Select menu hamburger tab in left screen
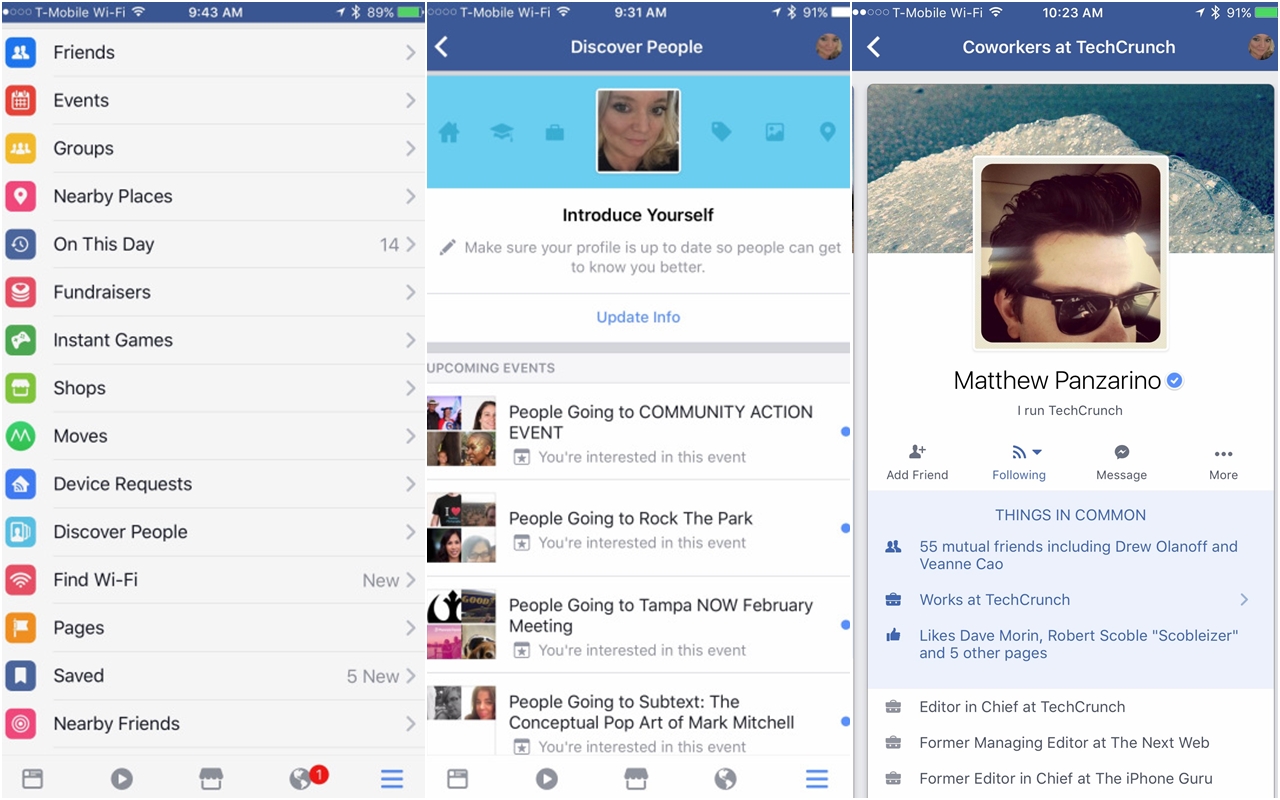Screen dimensions: 1280x800 click(392, 779)
